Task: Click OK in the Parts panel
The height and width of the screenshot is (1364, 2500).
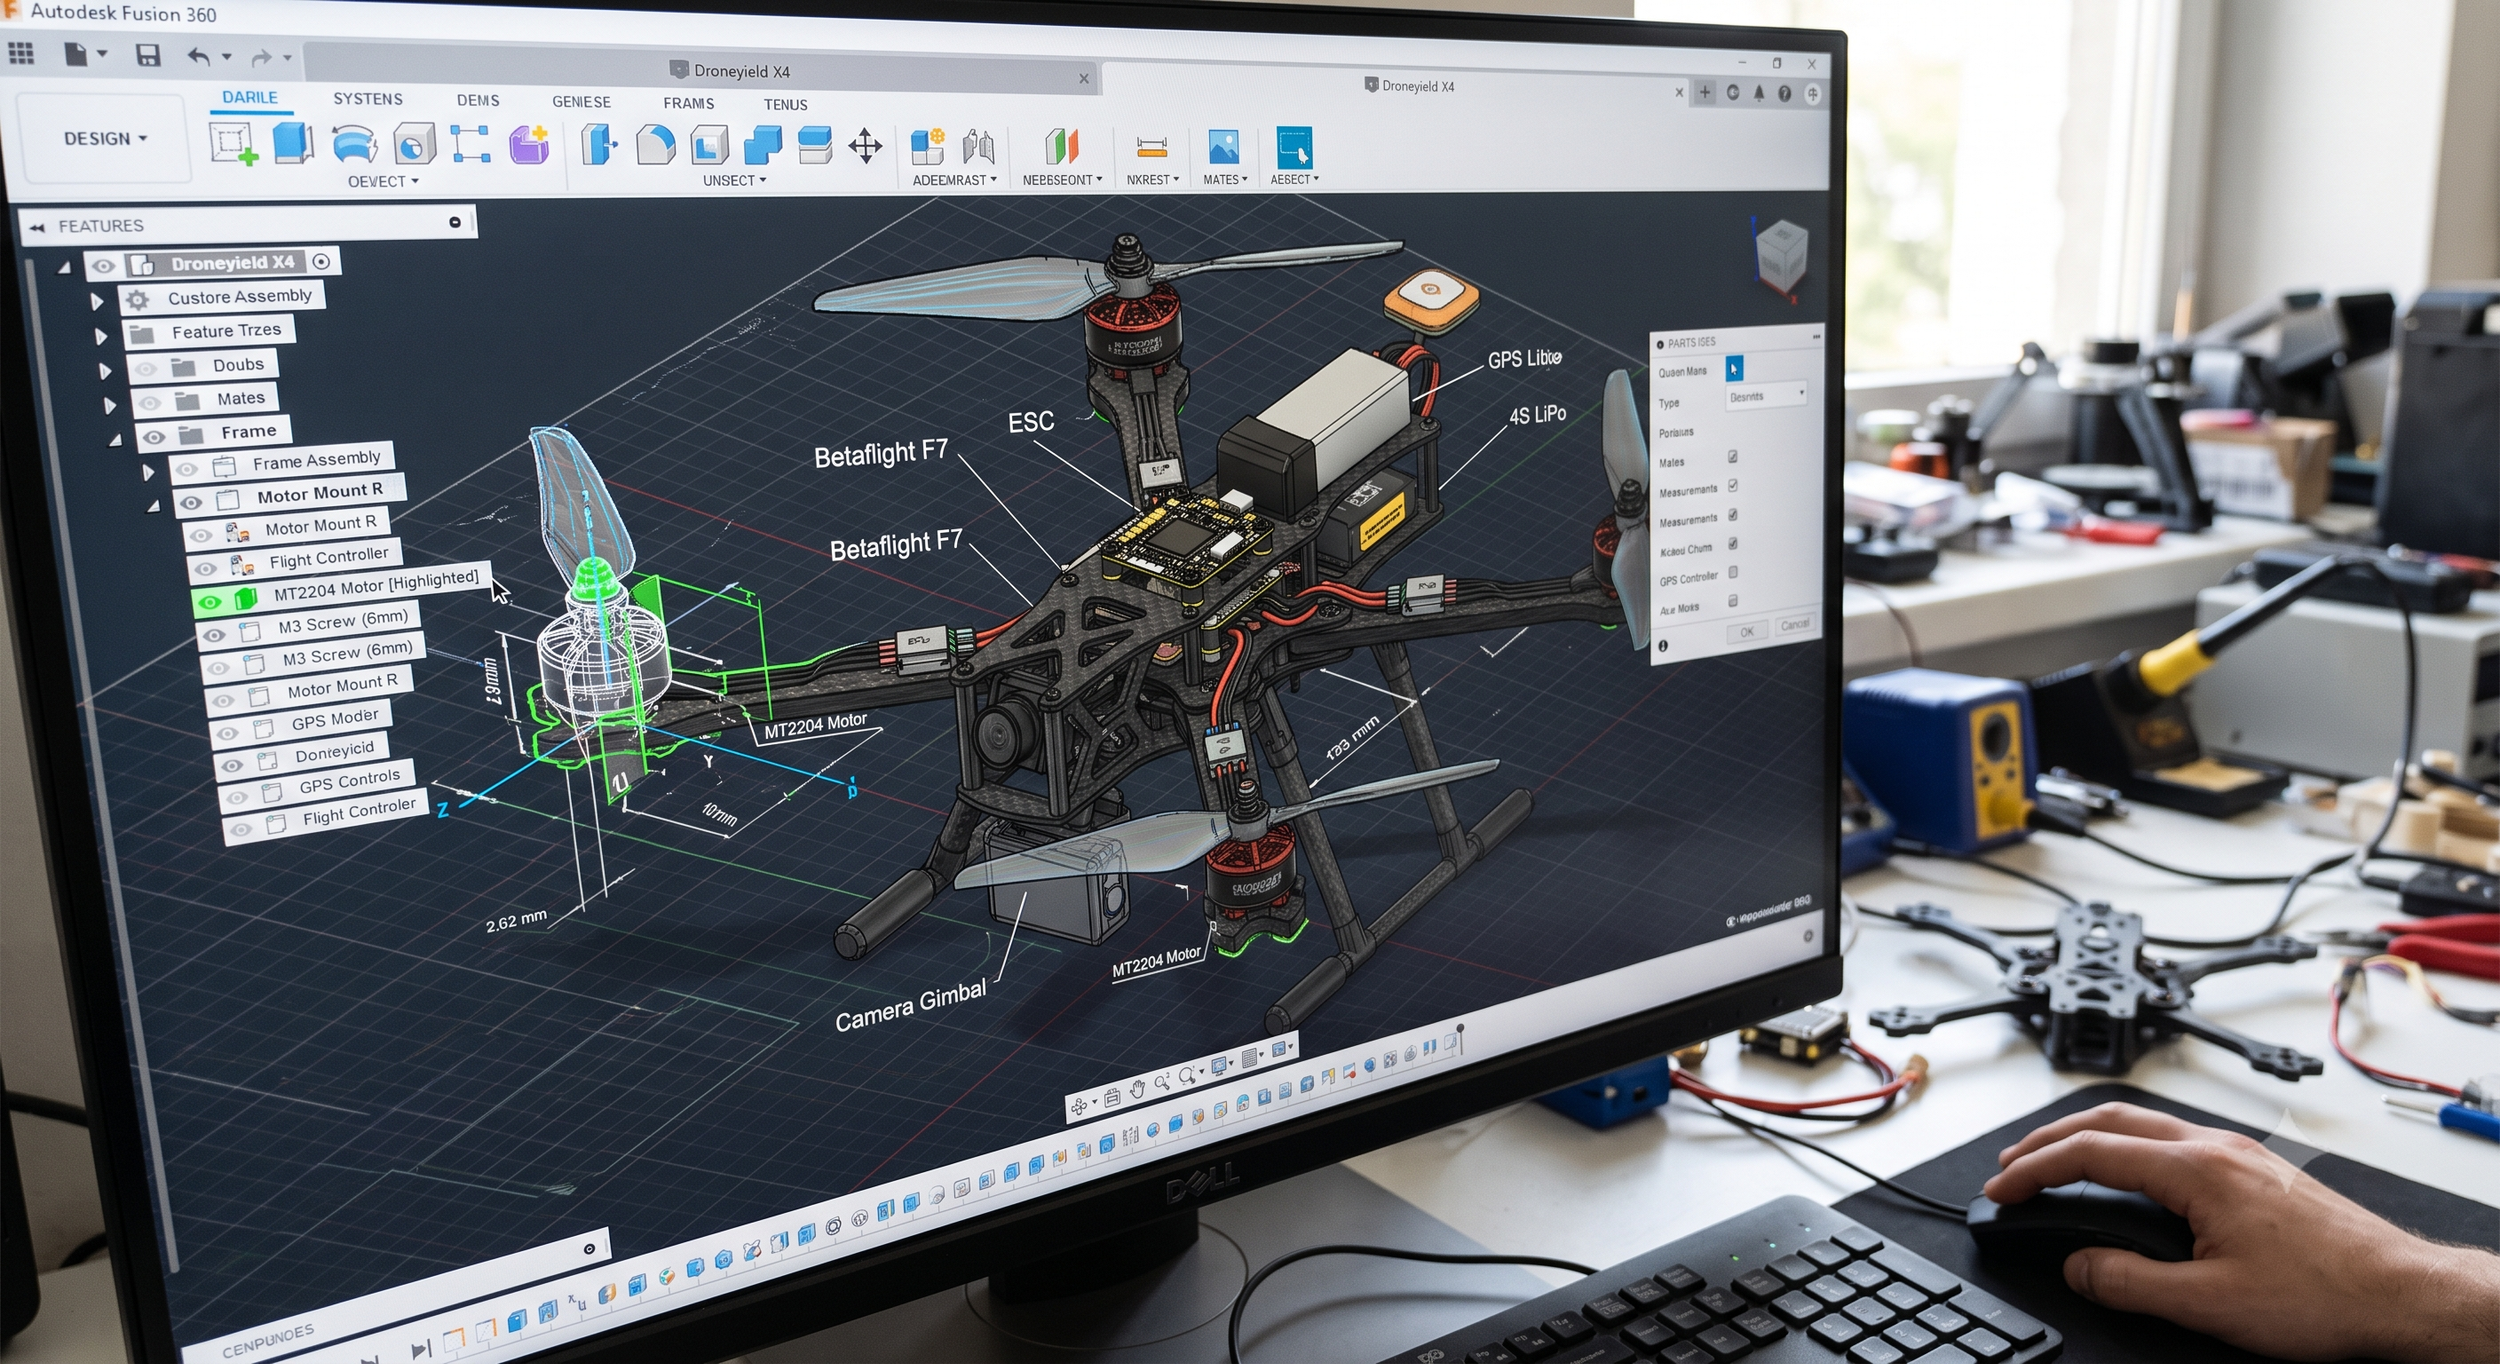Action: pos(1747,631)
